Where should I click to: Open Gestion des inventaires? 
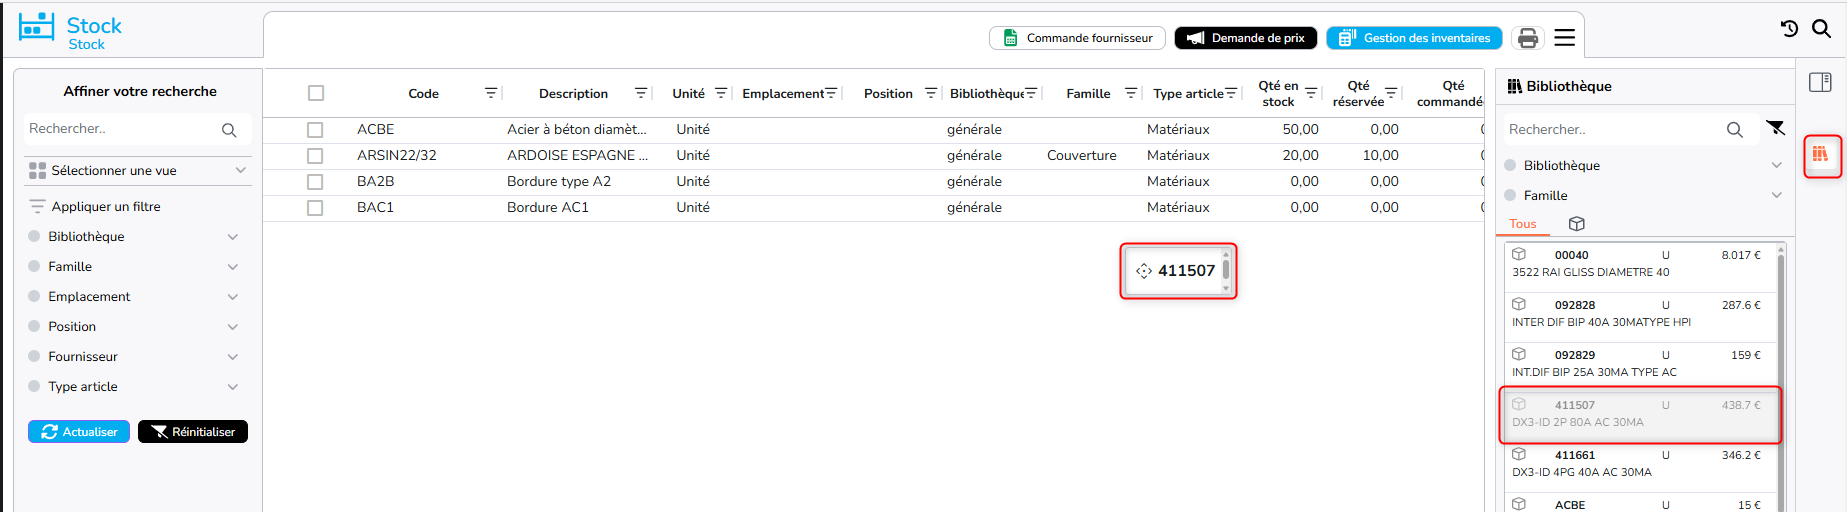tap(1415, 38)
